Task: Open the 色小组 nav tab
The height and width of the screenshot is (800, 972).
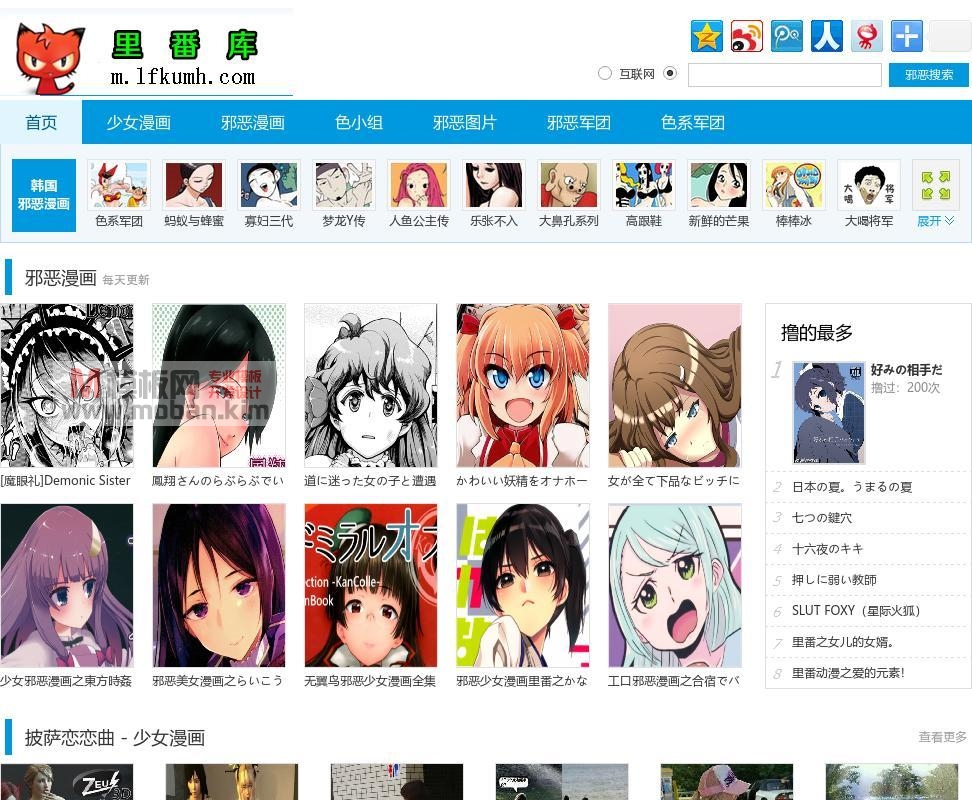Action: (x=358, y=122)
